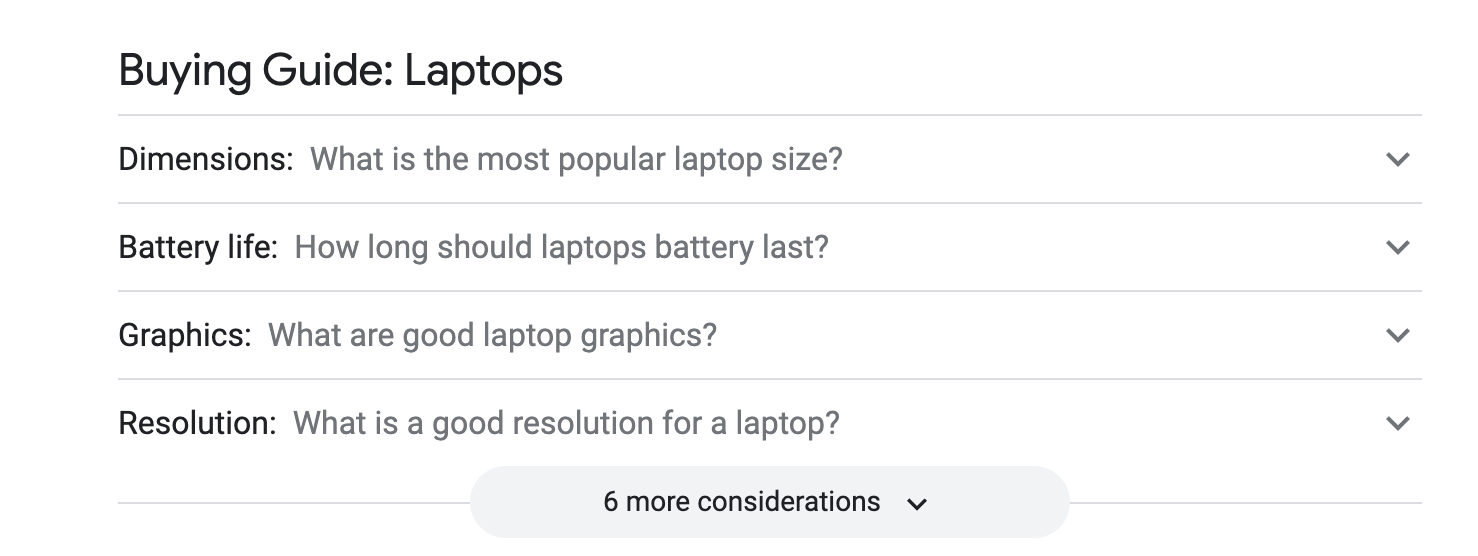The height and width of the screenshot is (556, 1478).
Task: Click chevron inside 6 more considerations
Action: pos(916,503)
